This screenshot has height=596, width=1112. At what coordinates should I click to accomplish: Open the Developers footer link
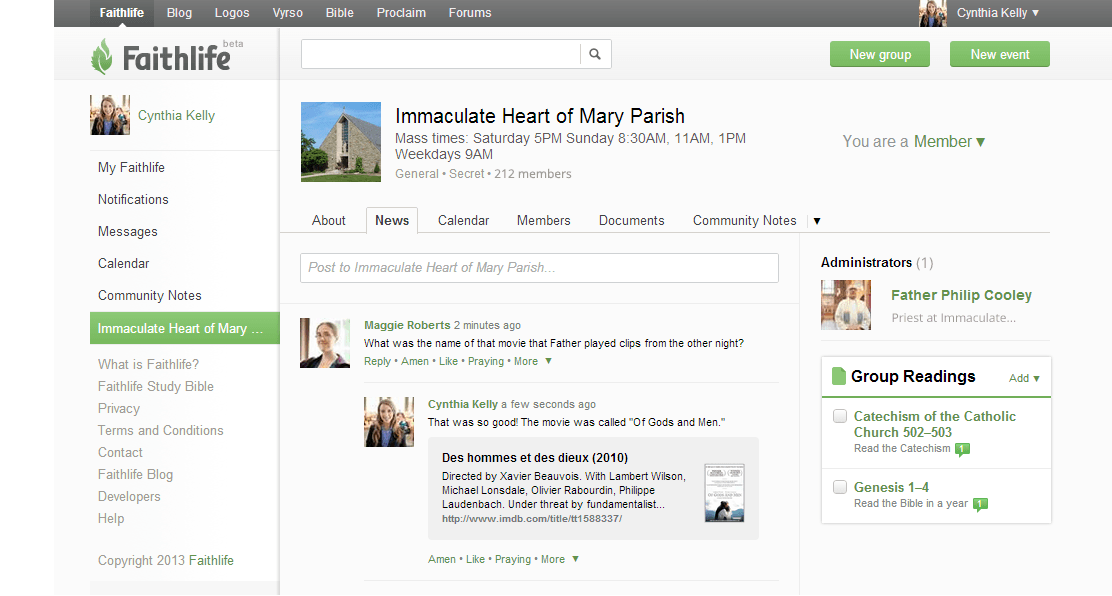click(129, 496)
